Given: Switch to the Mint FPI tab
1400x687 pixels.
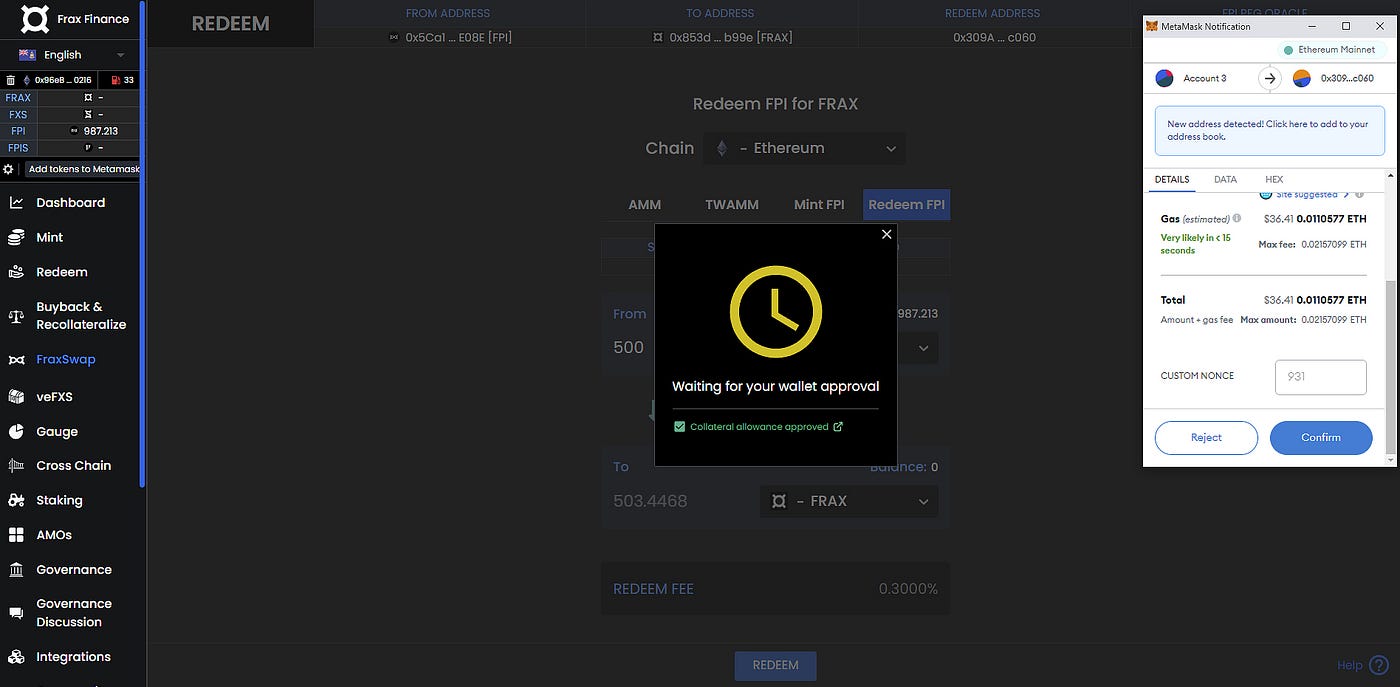Looking at the screenshot, I should point(819,205).
